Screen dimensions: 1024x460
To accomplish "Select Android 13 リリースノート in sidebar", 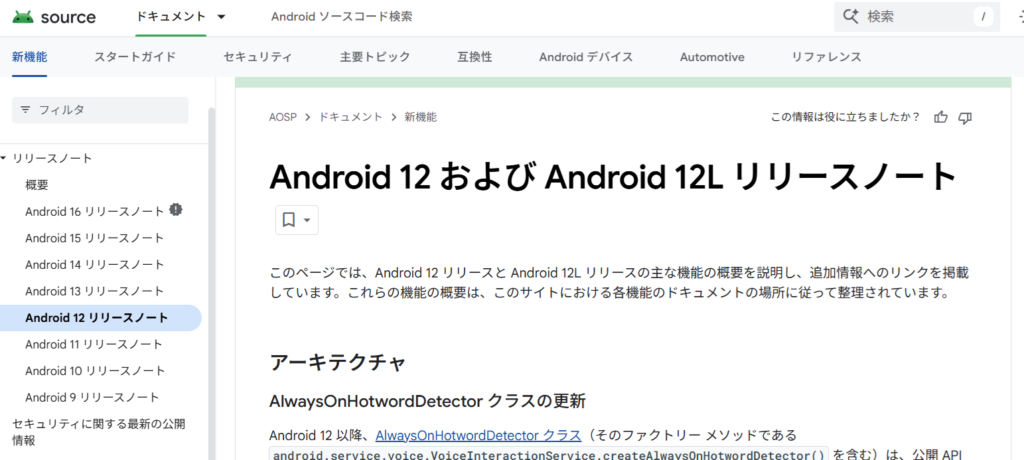I will click(x=94, y=291).
